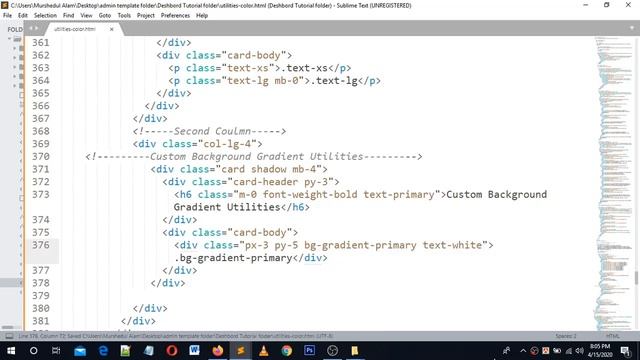The width and height of the screenshot is (640, 360).
Task: Open the Goto menu
Action: [105, 16]
